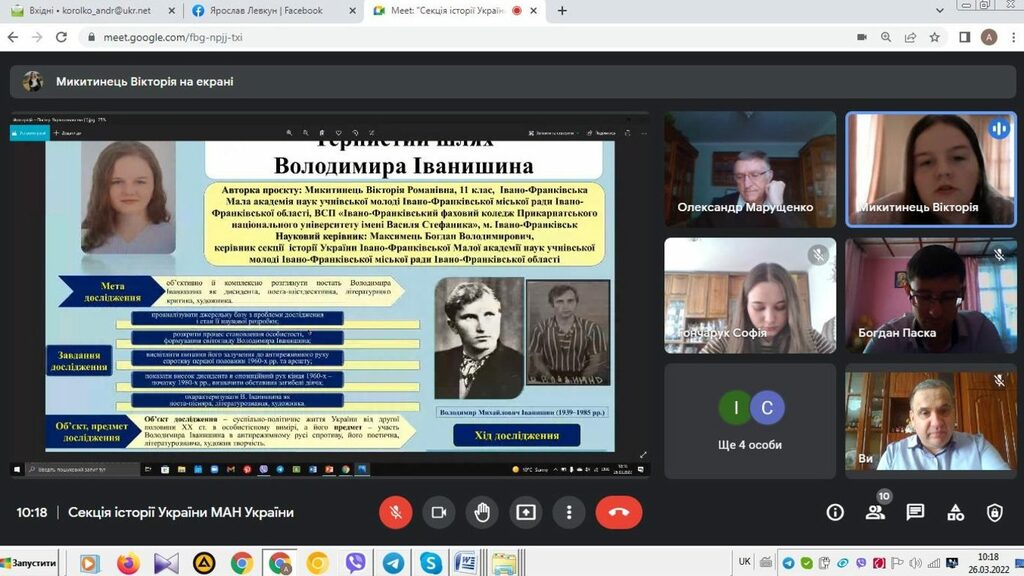
Task: Raise hand in the meeting
Action: pos(482,512)
